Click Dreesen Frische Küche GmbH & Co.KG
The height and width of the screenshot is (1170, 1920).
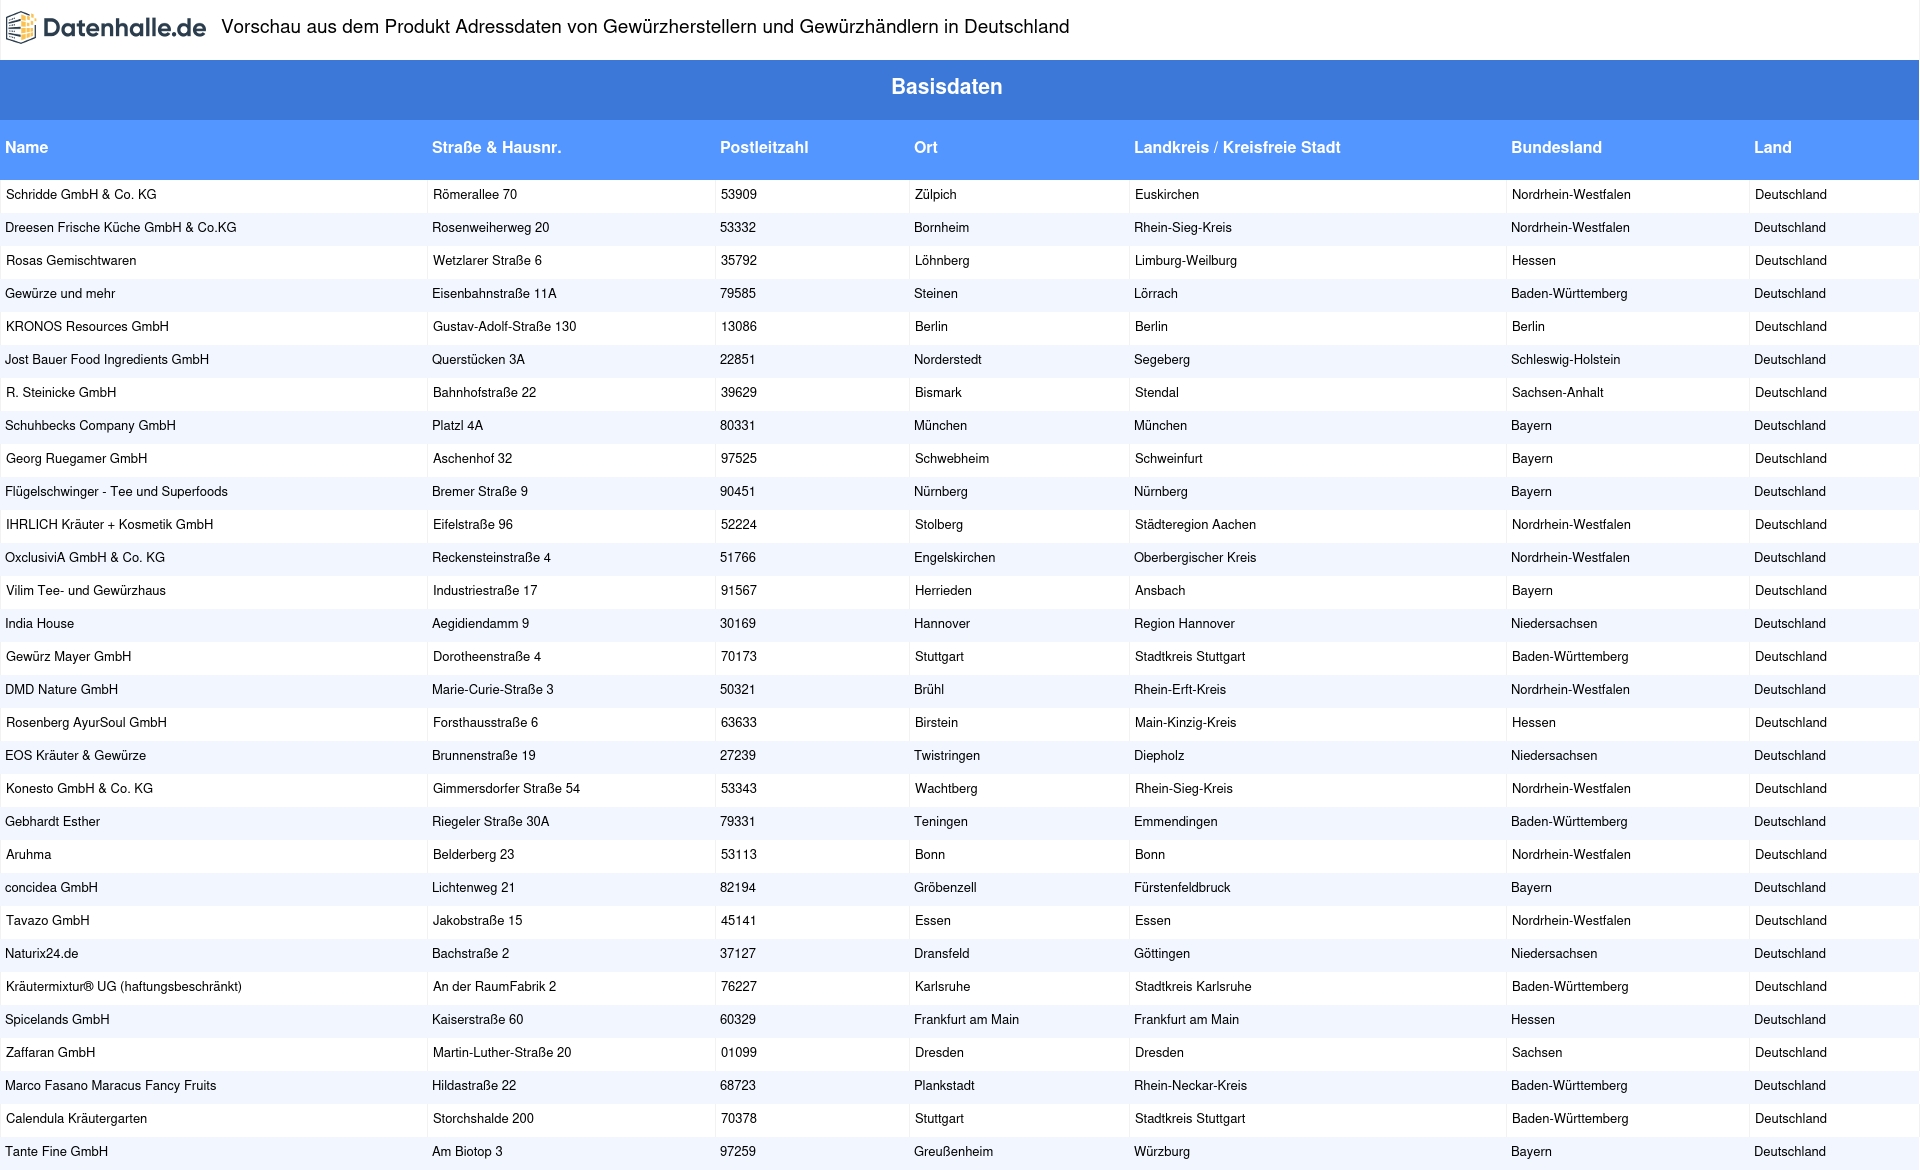pyautogui.click(x=121, y=228)
